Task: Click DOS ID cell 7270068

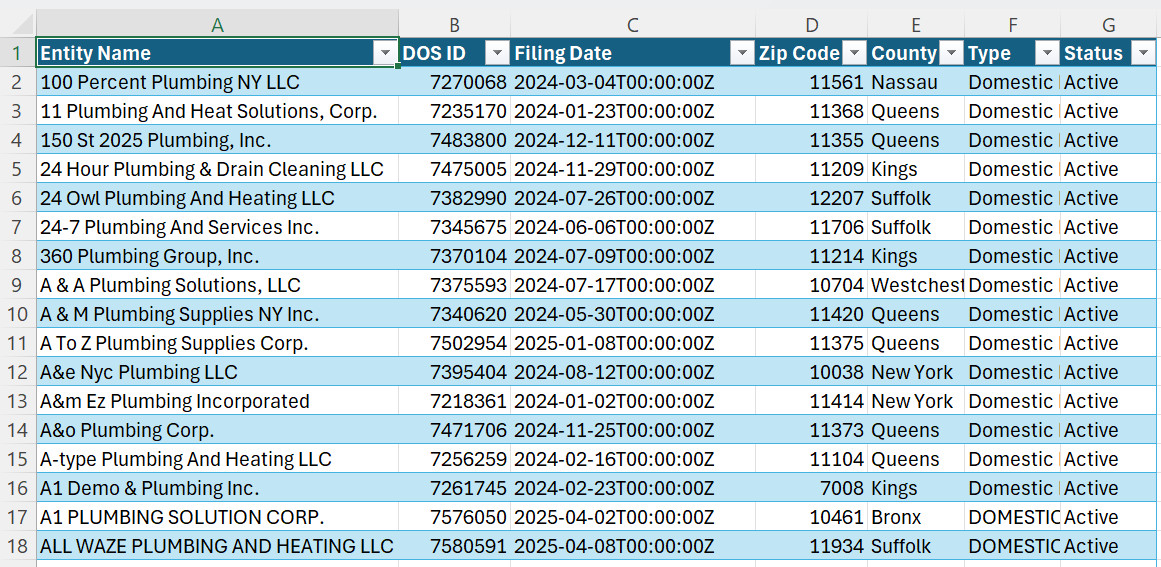Action: [455, 82]
